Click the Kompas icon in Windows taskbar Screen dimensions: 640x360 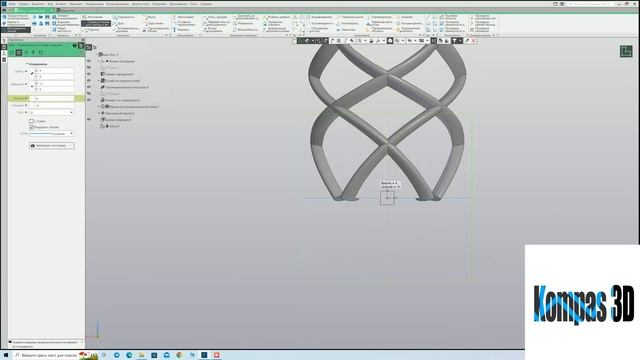(x=204, y=355)
